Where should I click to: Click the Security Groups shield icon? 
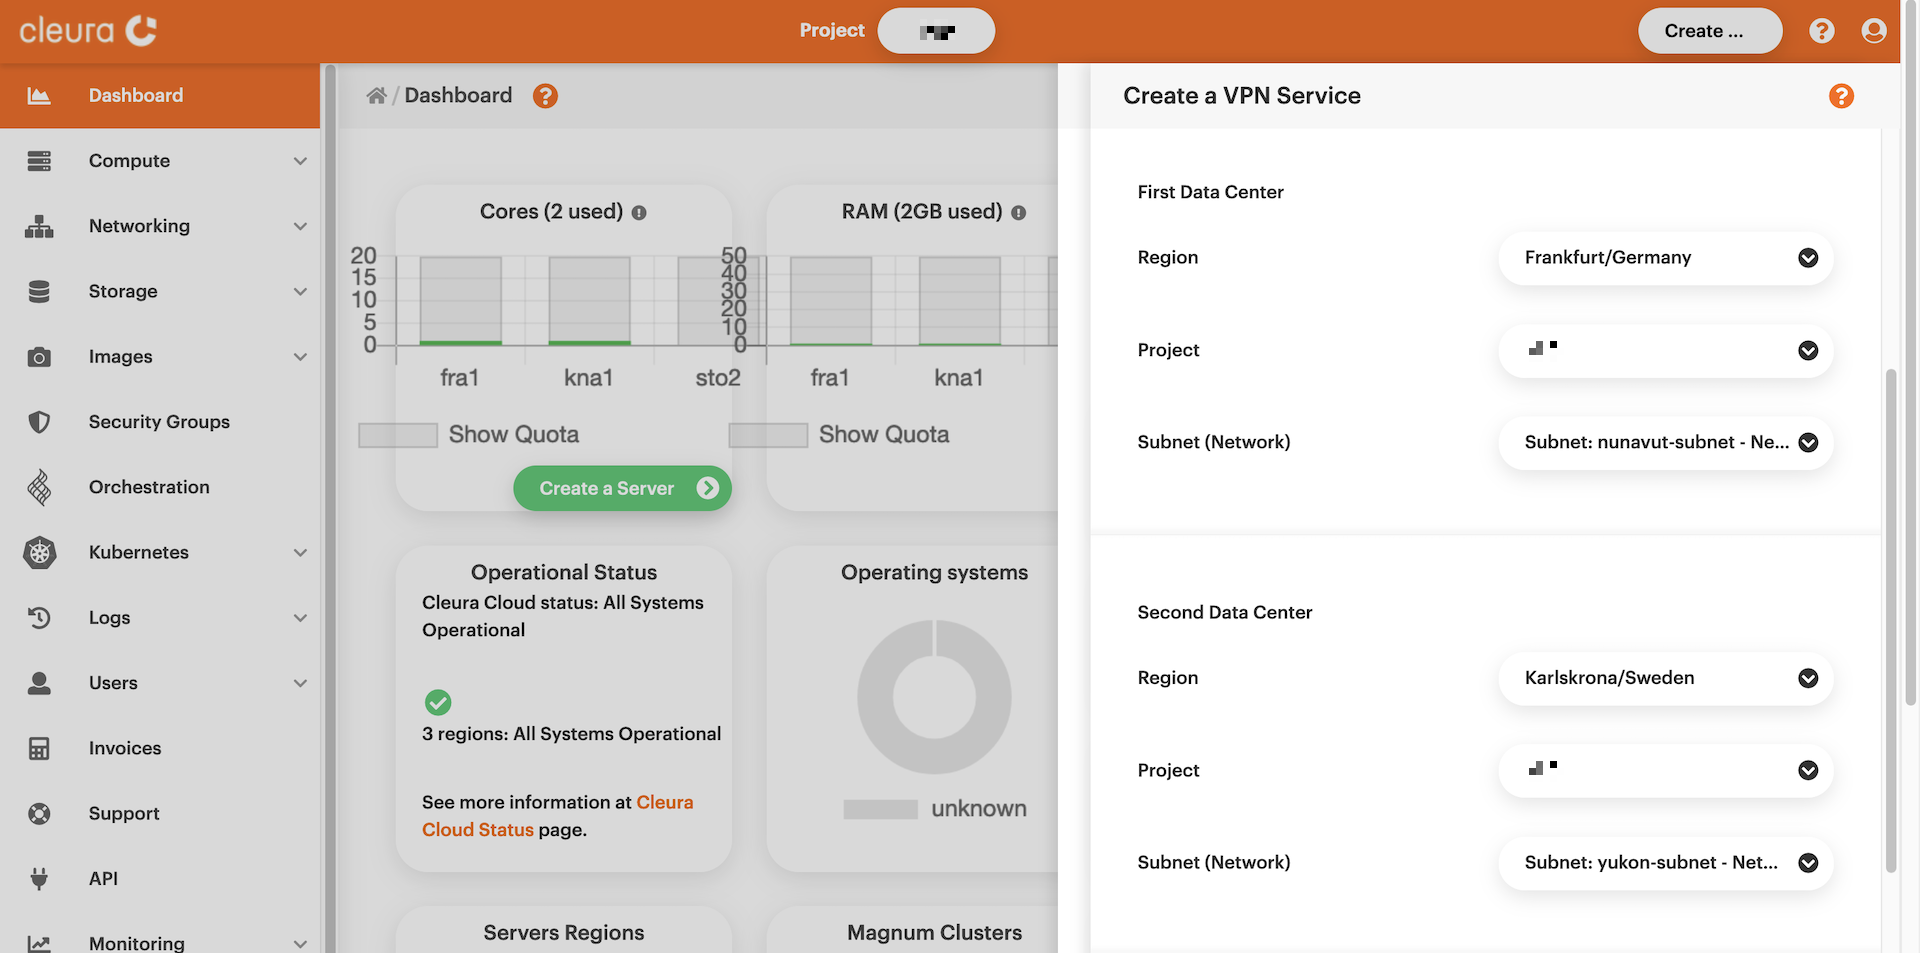(x=39, y=421)
